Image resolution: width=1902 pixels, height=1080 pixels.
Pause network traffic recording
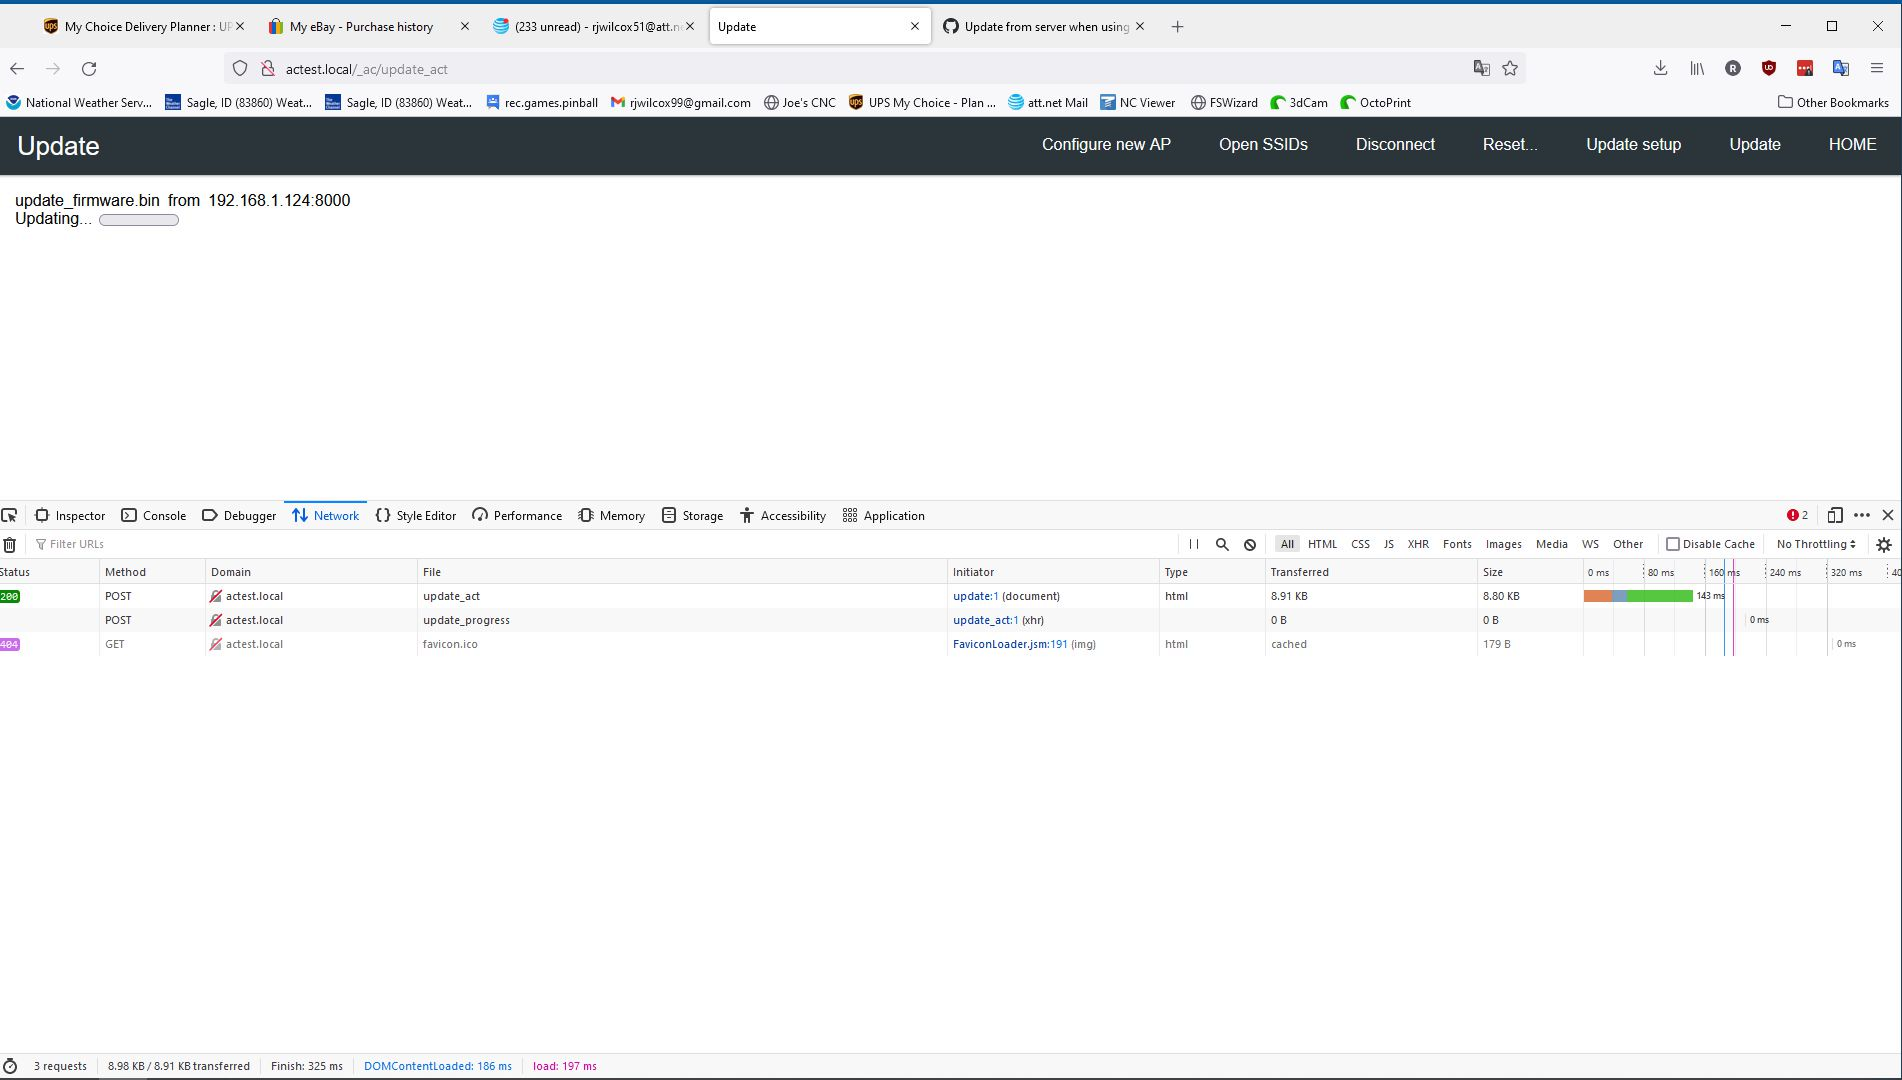(1194, 544)
